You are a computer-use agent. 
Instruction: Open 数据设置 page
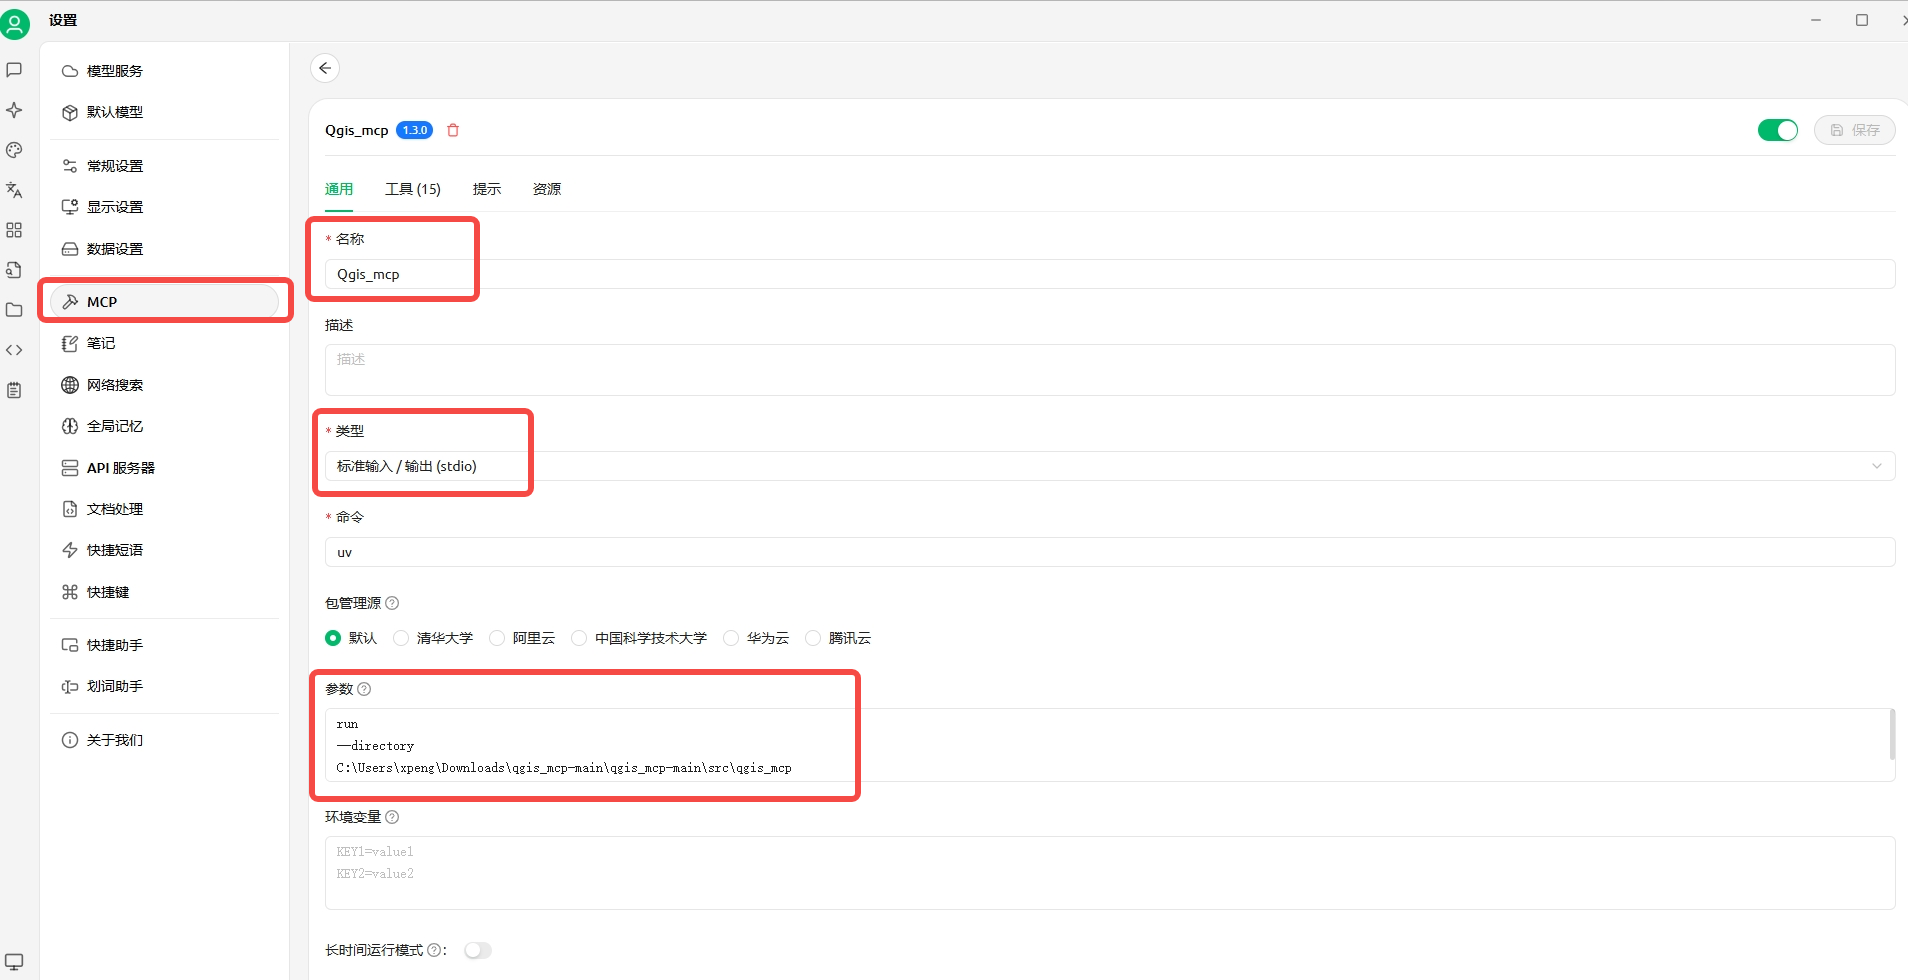165,249
